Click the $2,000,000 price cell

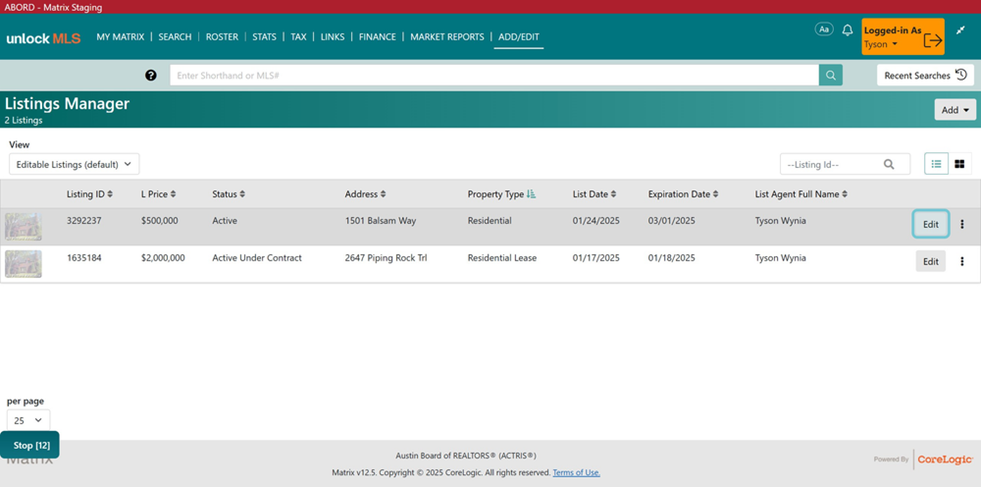point(163,257)
